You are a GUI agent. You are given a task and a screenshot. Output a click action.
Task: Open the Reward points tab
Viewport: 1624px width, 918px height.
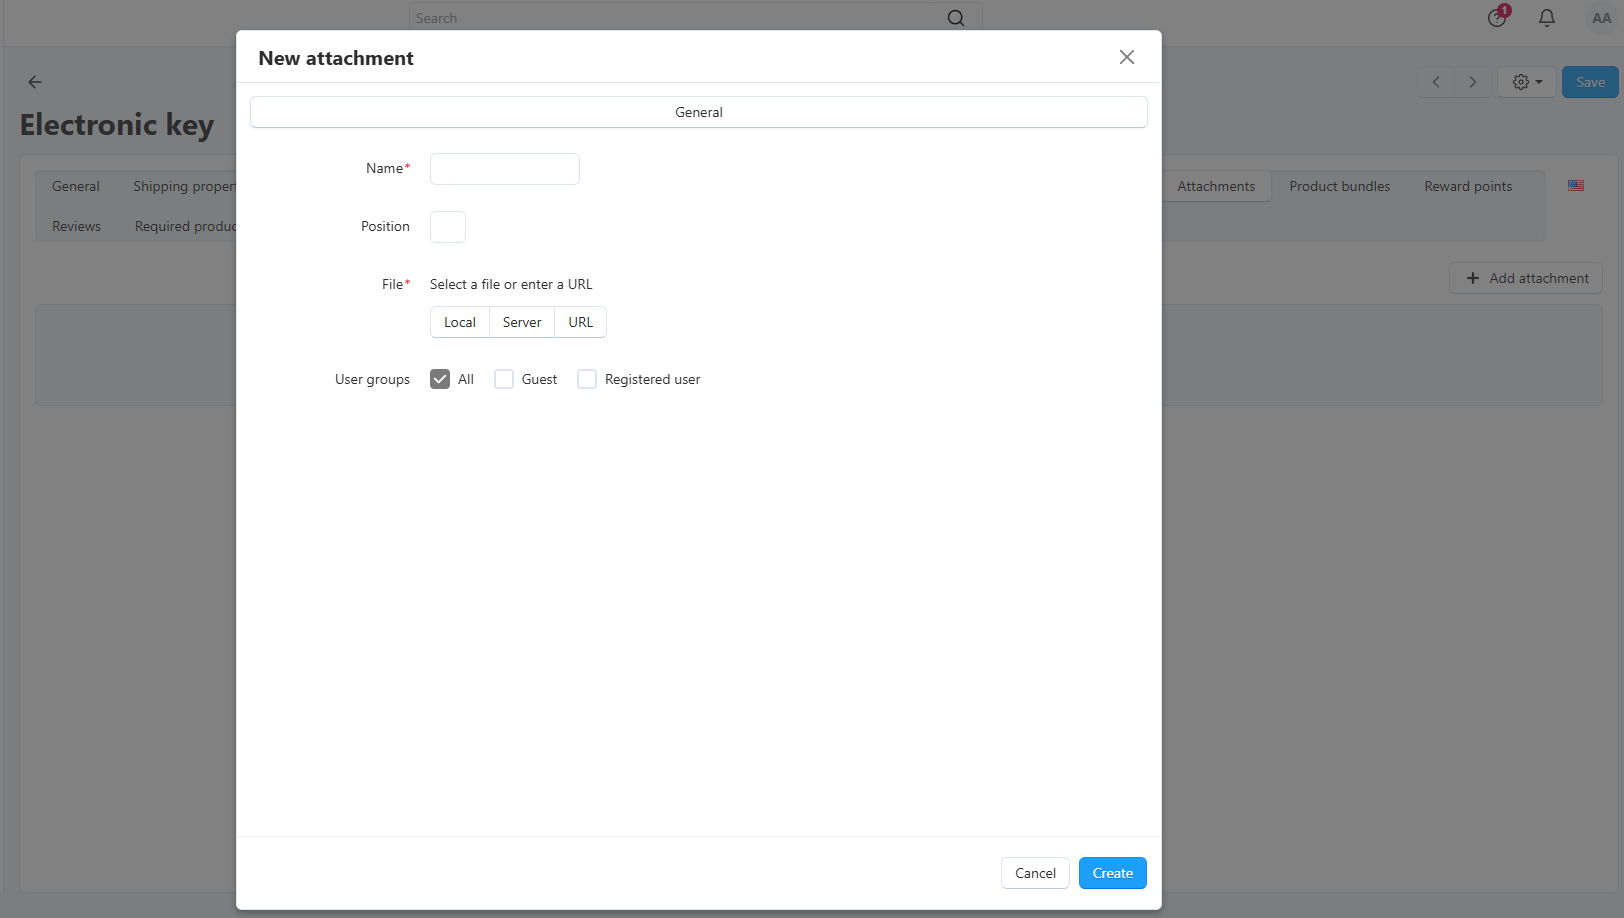[1468, 186]
